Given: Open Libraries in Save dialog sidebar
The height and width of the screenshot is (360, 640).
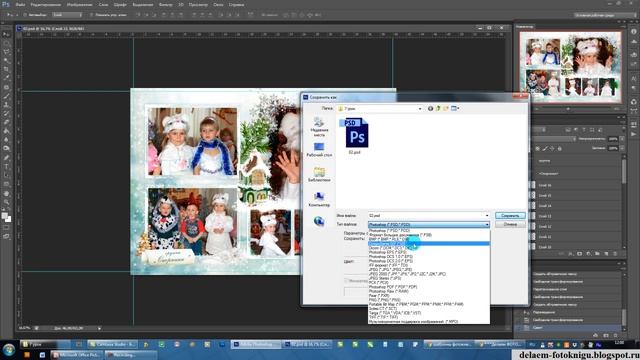Looking at the screenshot, I should [x=319, y=175].
